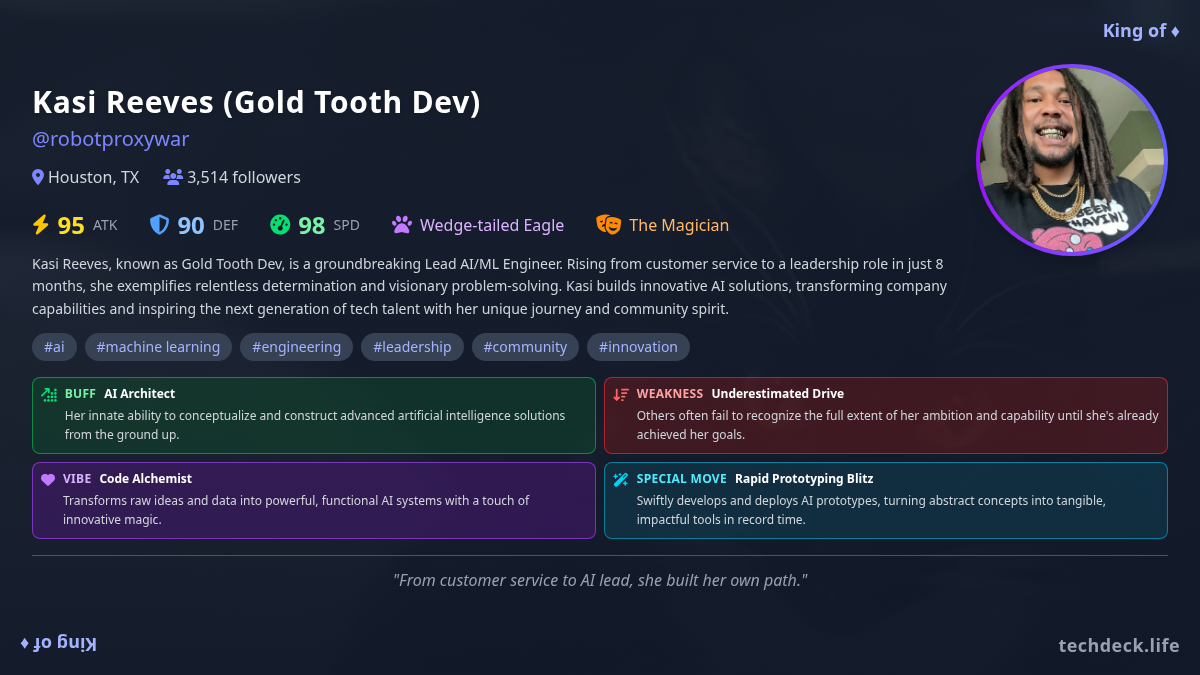1200x675 pixels.
Task: Click the Kasi Reeves name heading
Action: (256, 102)
